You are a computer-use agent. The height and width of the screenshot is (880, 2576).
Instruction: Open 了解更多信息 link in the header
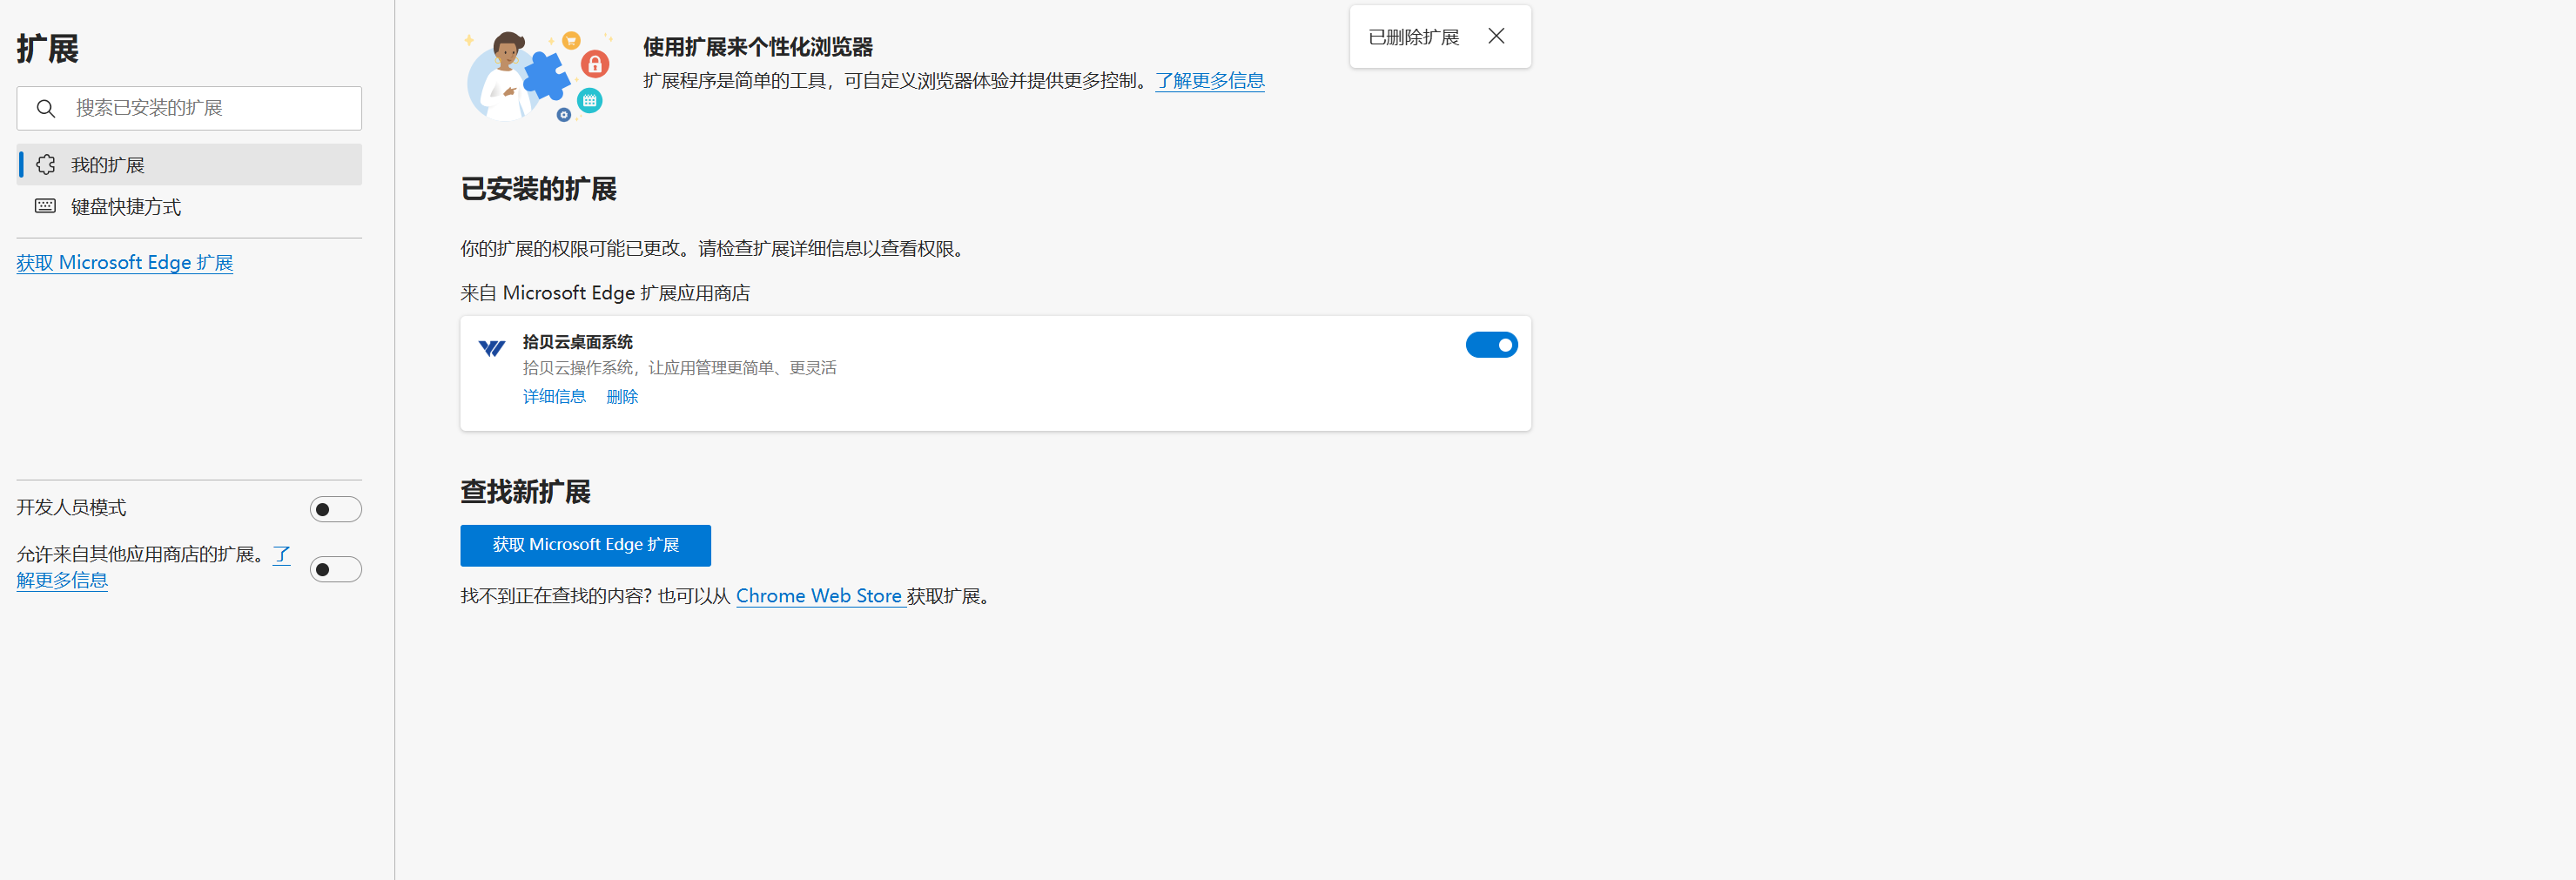coord(1210,81)
